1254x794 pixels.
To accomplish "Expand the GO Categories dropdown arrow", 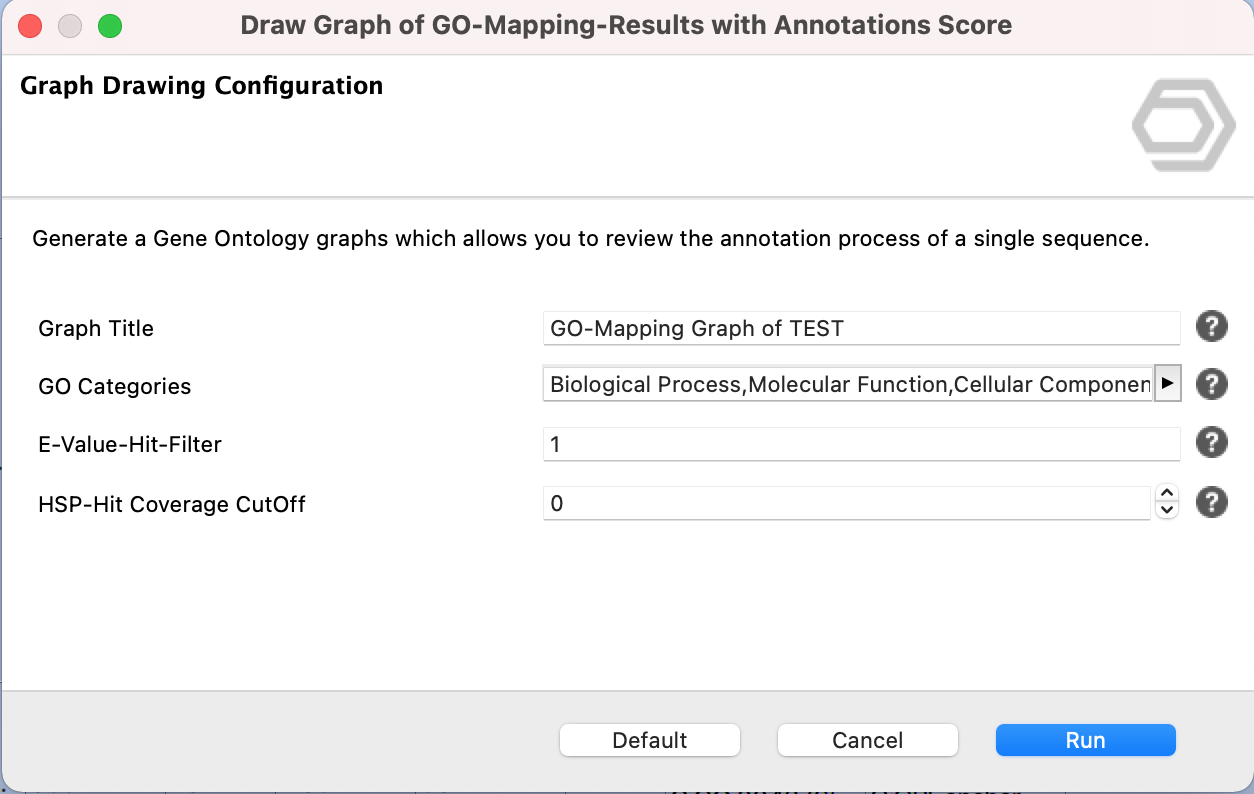I will click(x=1167, y=384).
